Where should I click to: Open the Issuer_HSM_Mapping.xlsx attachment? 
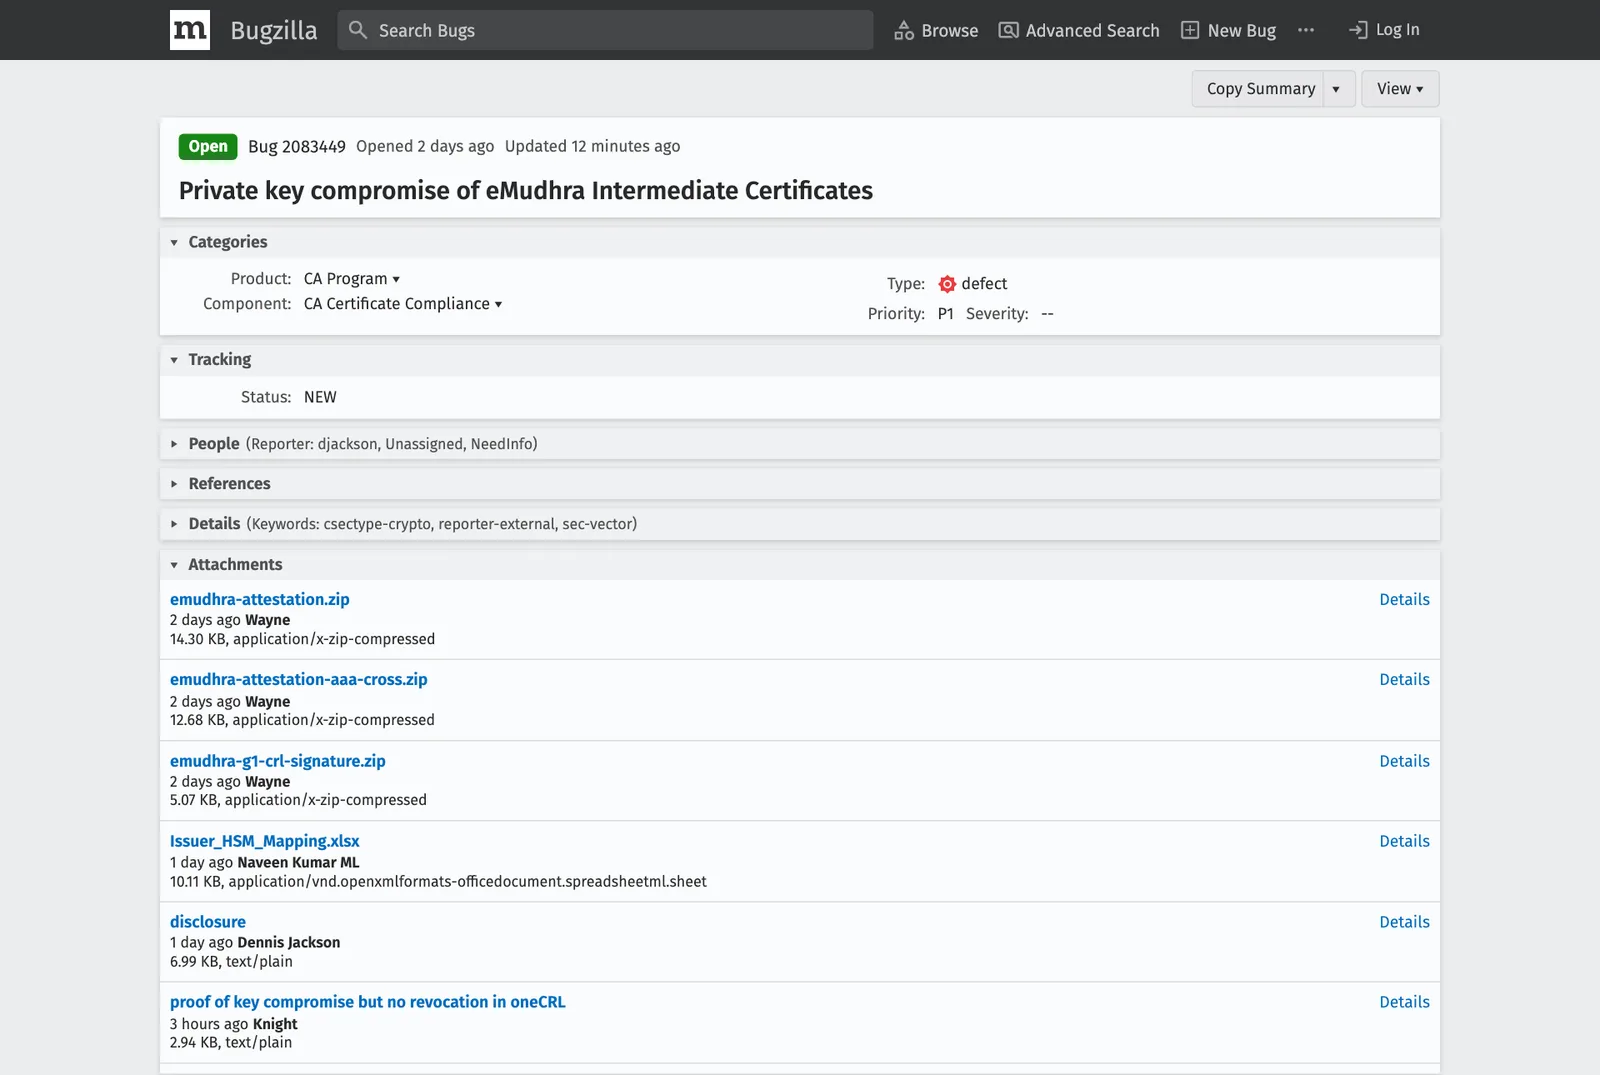(265, 842)
